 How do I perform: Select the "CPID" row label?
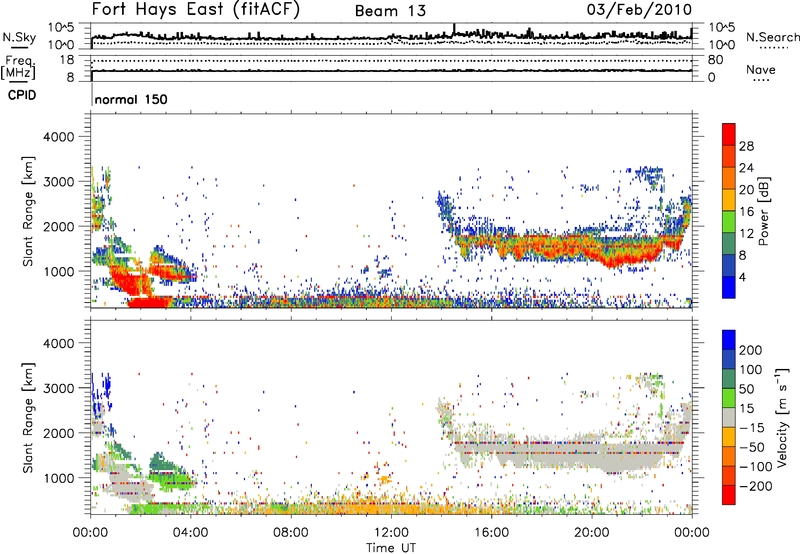pyautogui.click(x=22, y=95)
